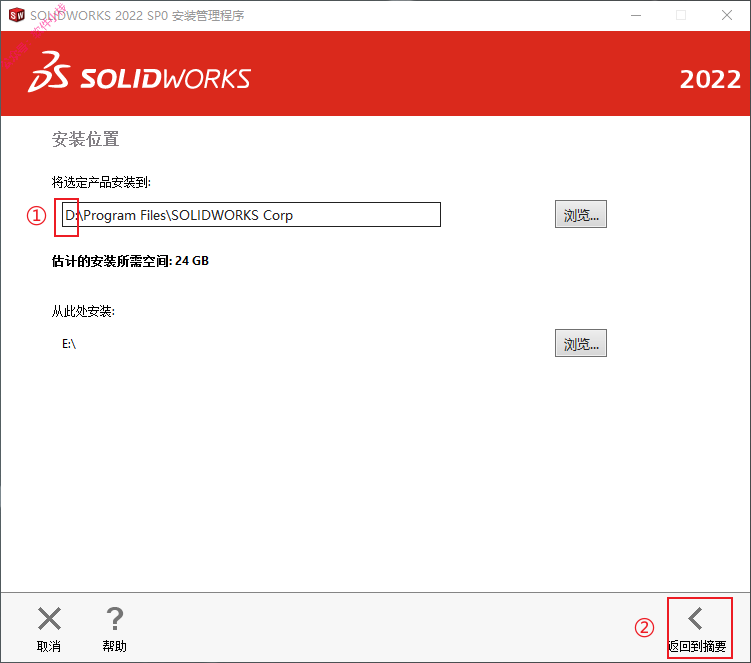Click the SOLIDWORKS logo in the red banner
Viewport: 751px width, 663px height.
click(139, 73)
